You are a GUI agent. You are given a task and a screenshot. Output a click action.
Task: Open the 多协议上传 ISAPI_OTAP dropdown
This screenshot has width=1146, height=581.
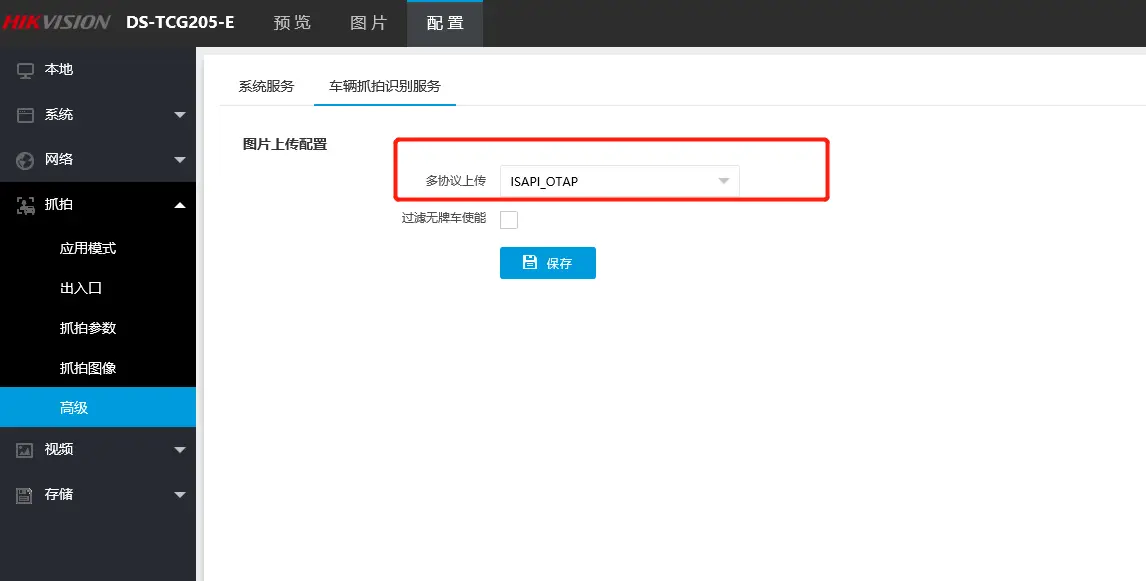tap(619, 181)
